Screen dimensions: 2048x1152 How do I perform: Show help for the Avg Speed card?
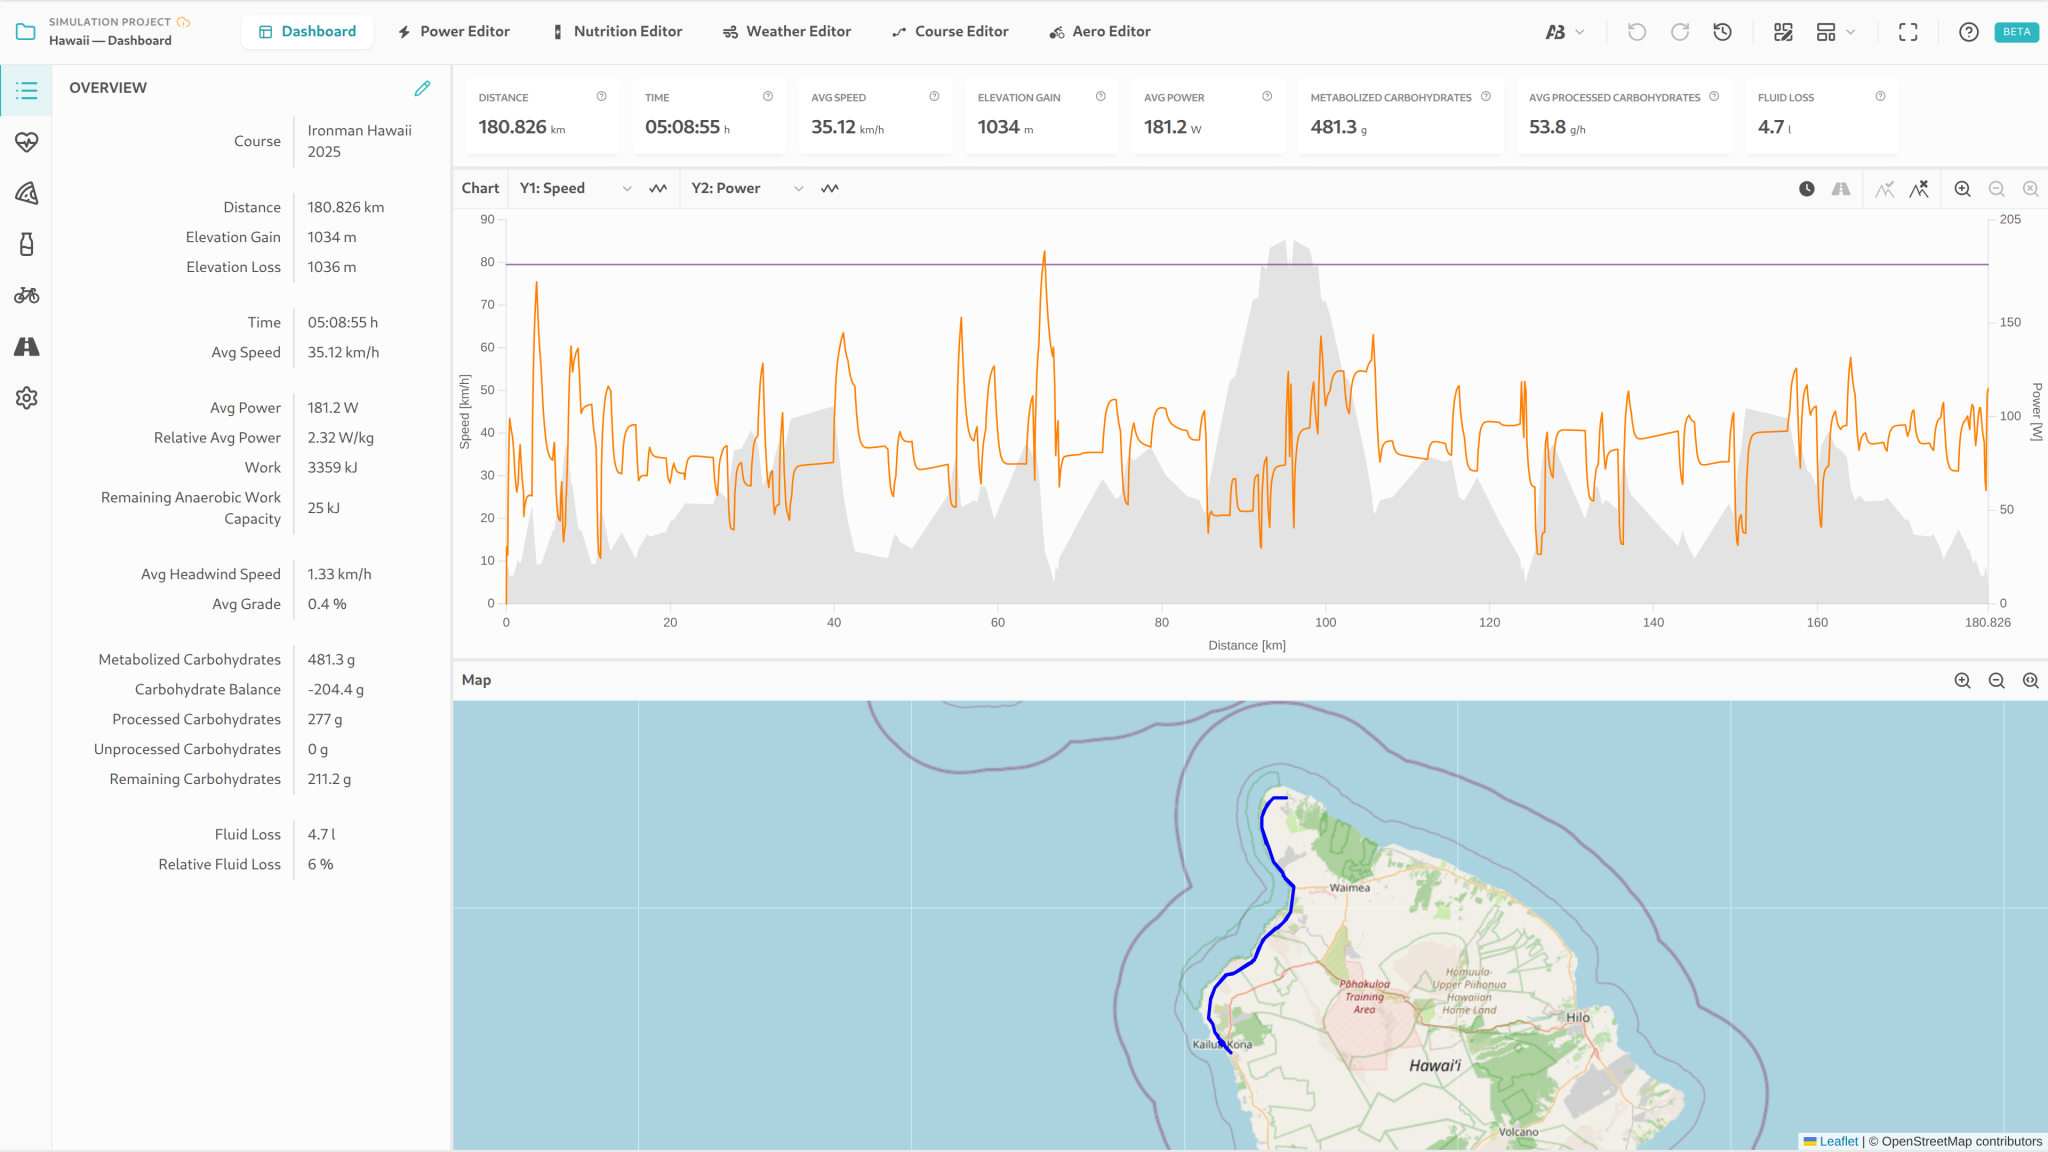point(934,97)
